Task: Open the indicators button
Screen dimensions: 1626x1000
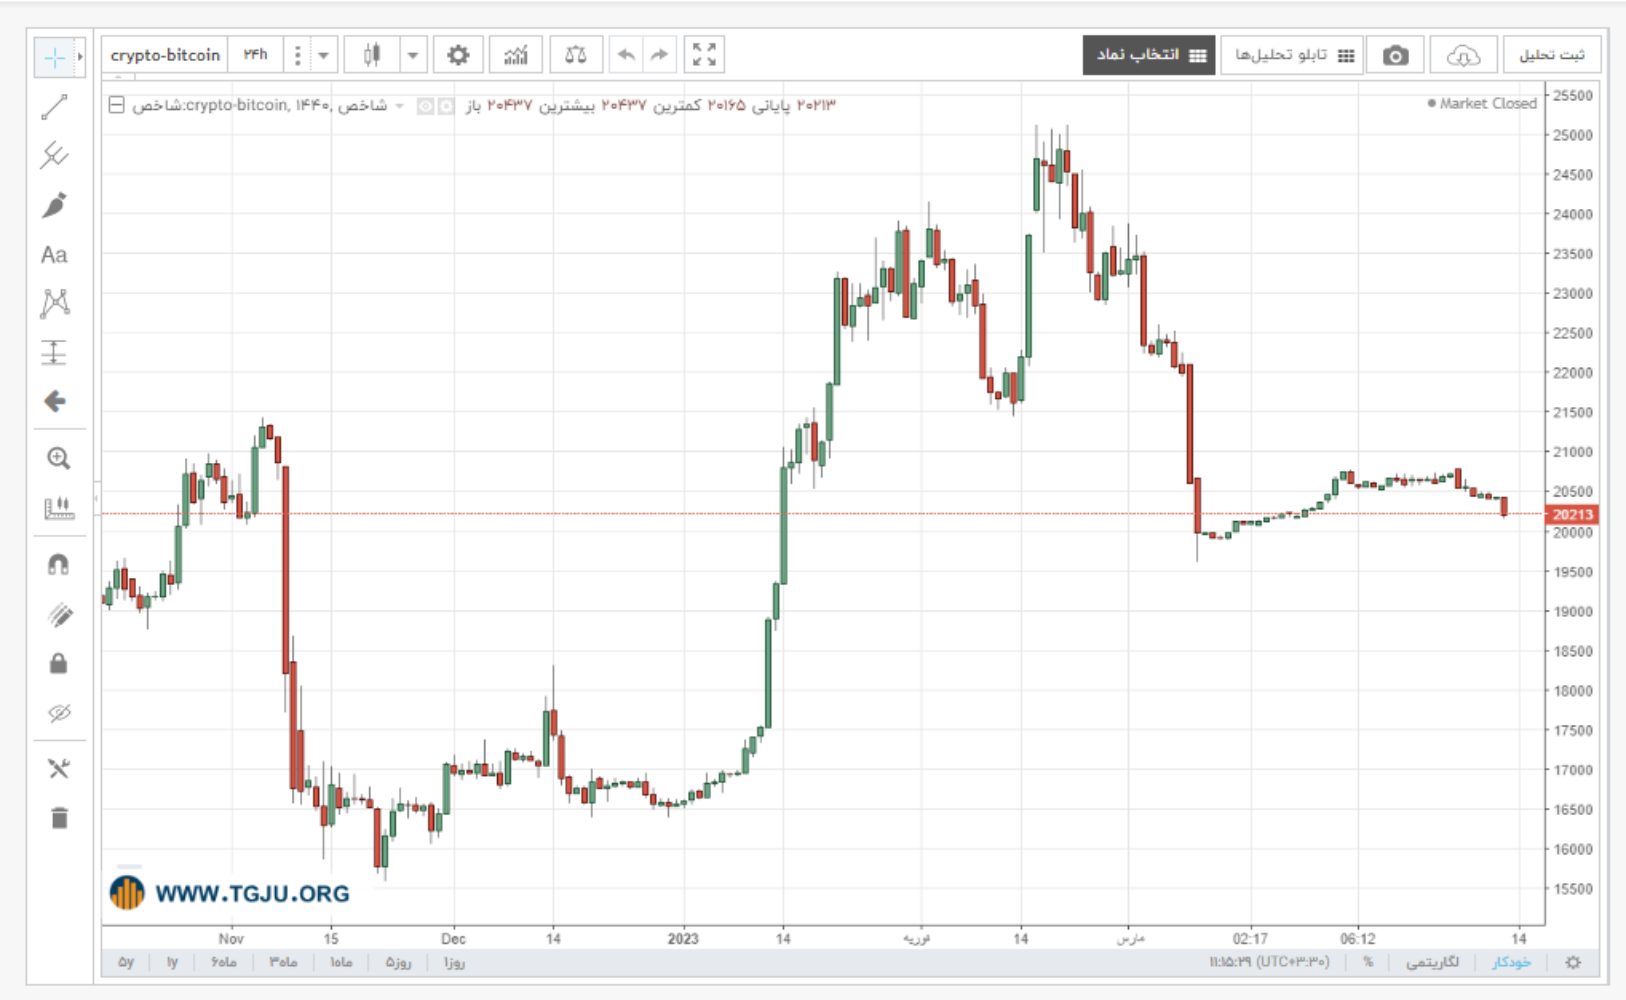Action: pyautogui.click(x=516, y=55)
